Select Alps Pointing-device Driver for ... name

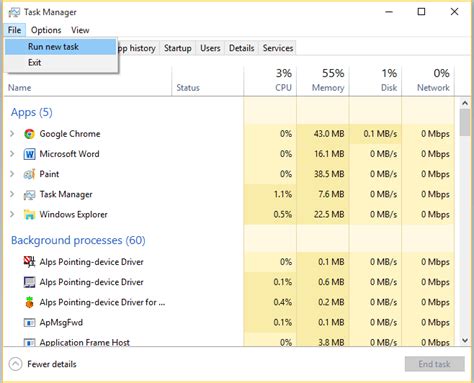click(x=102, y=302)
